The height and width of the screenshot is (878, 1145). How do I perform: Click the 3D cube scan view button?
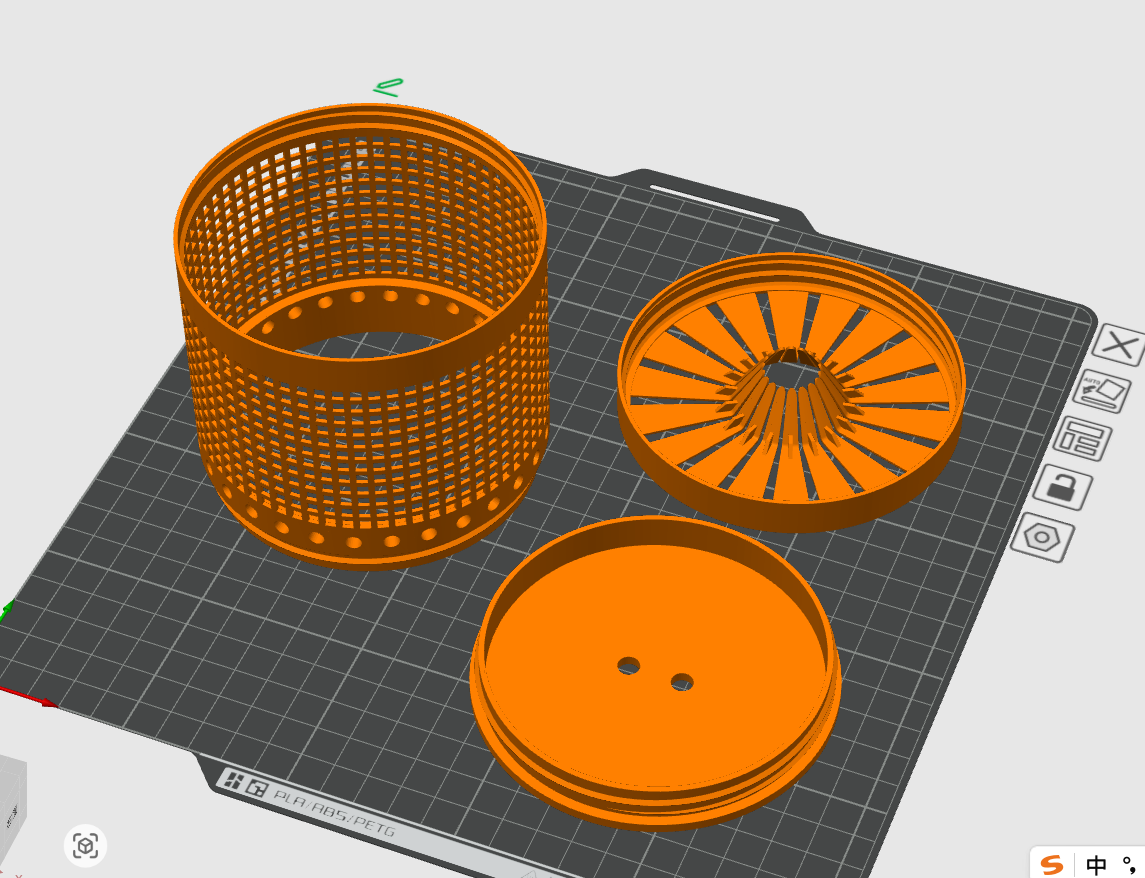click(85, 846)
